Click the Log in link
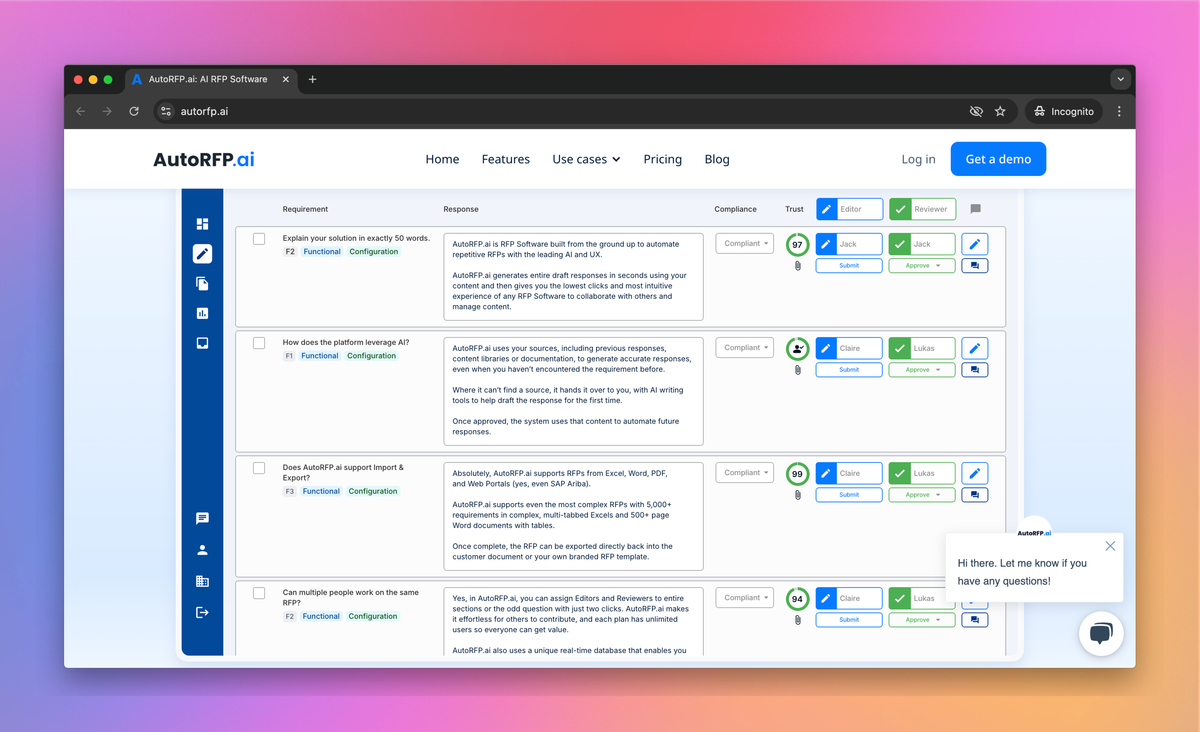Viewport: 1200px width, 732px height. click(x=918, y=159)
